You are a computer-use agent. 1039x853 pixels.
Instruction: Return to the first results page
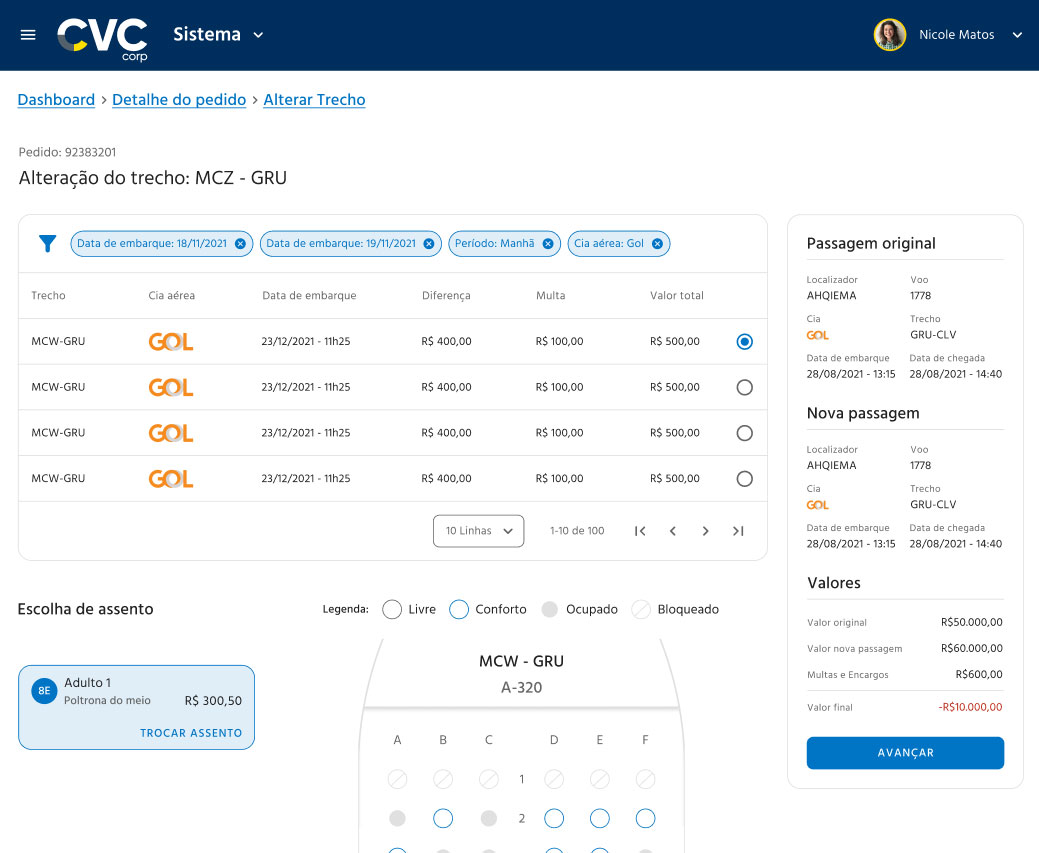pyautogui.click(x=640, y=531)
